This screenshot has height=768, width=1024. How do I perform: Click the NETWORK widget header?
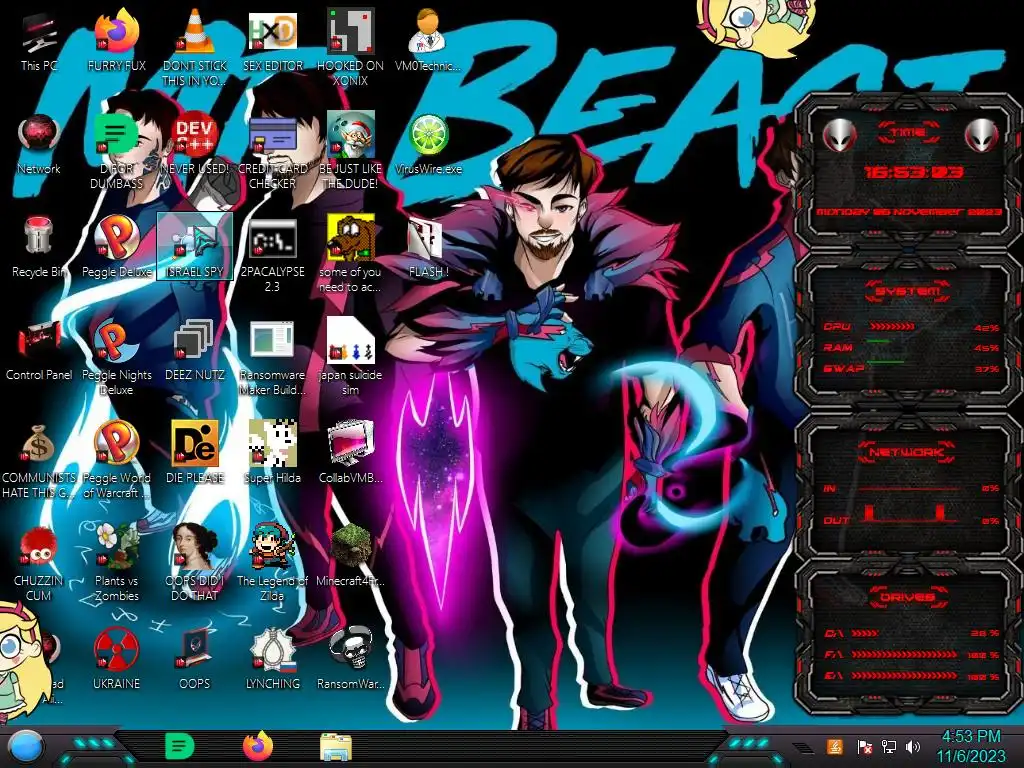(908, 452)
